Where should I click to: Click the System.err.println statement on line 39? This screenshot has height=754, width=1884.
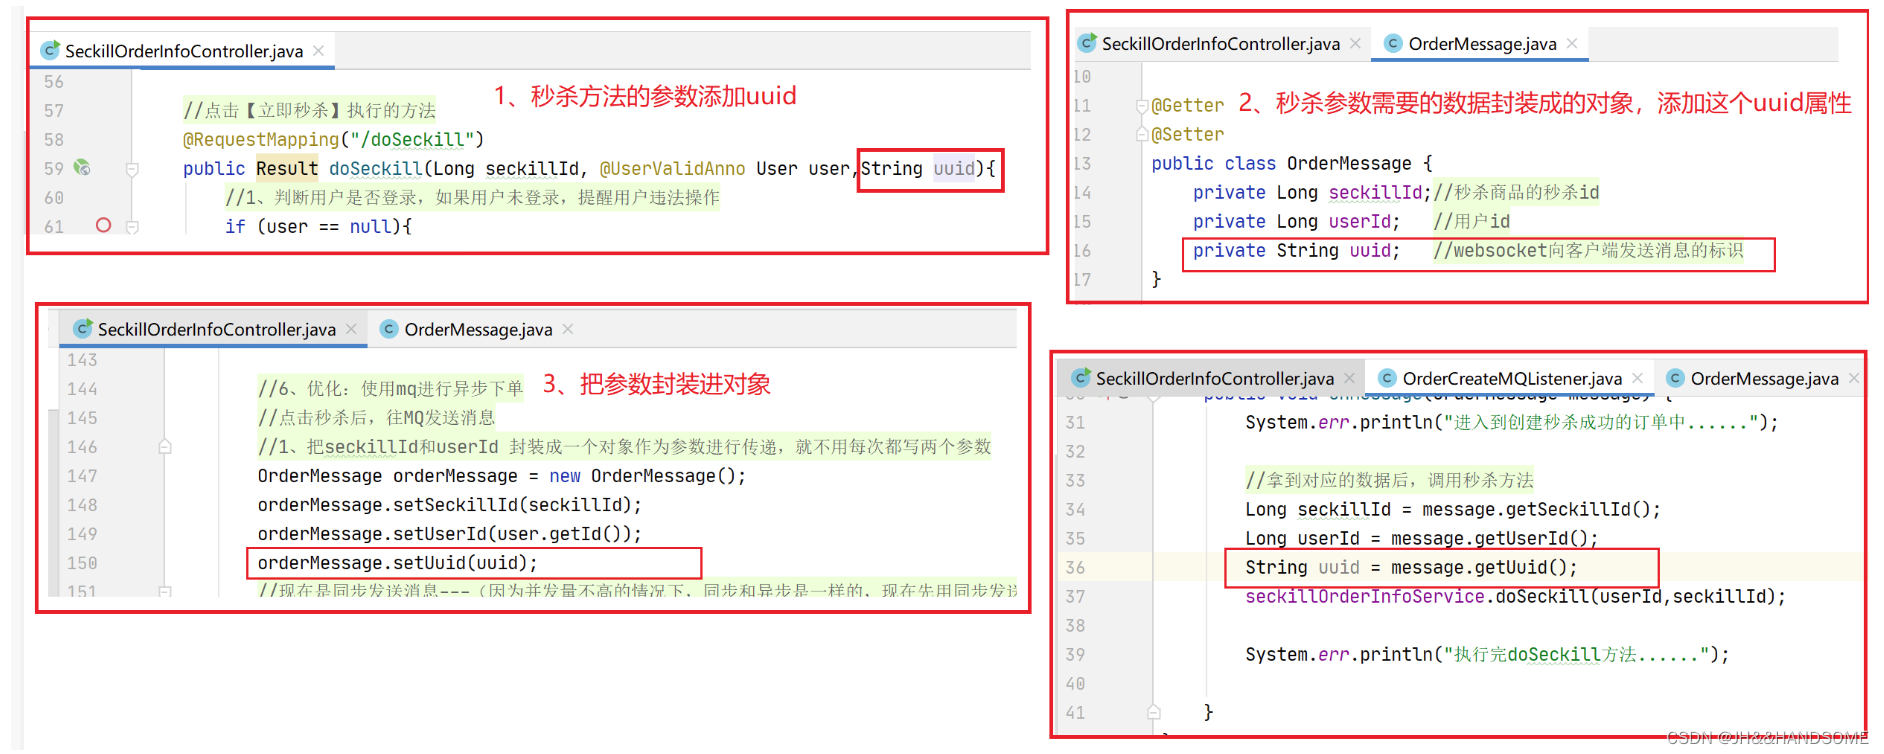1486,654
